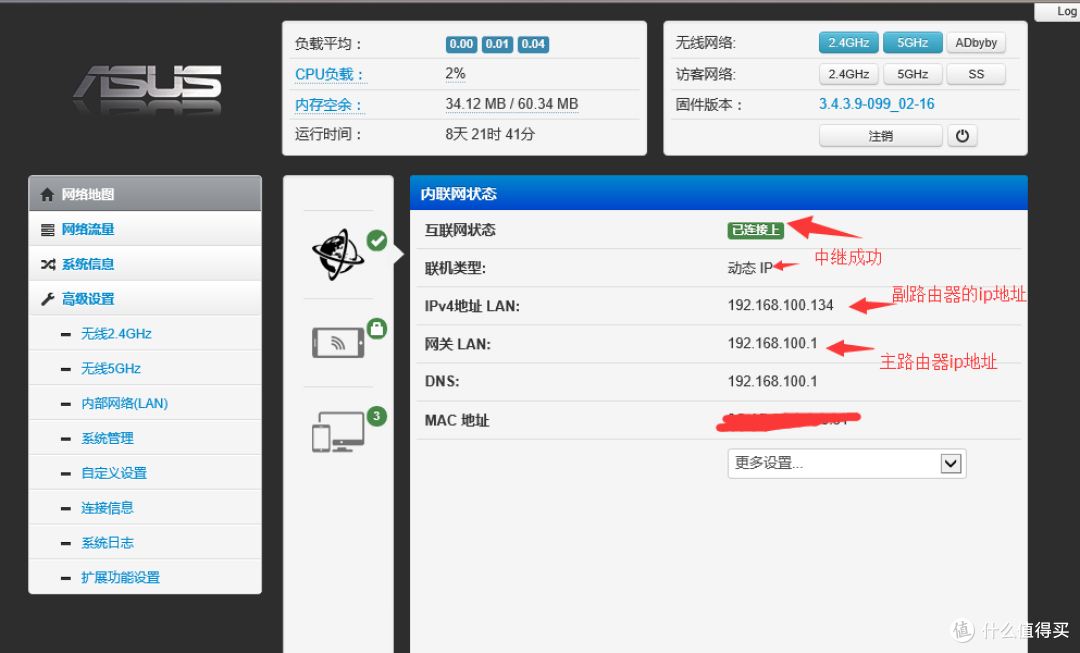Click the 网关 LAN label
The width and height of the screenshot is (1080, 653).
click(457, 344)
